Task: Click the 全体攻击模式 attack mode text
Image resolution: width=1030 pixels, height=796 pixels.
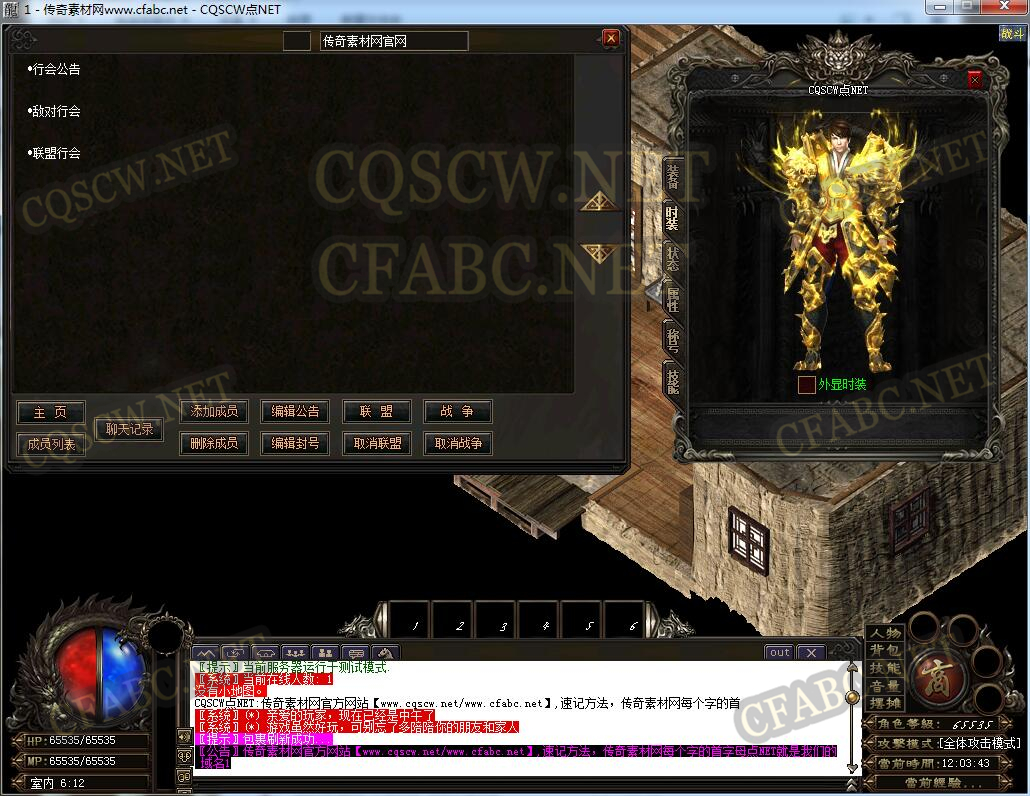Action: tap(980, 743)
